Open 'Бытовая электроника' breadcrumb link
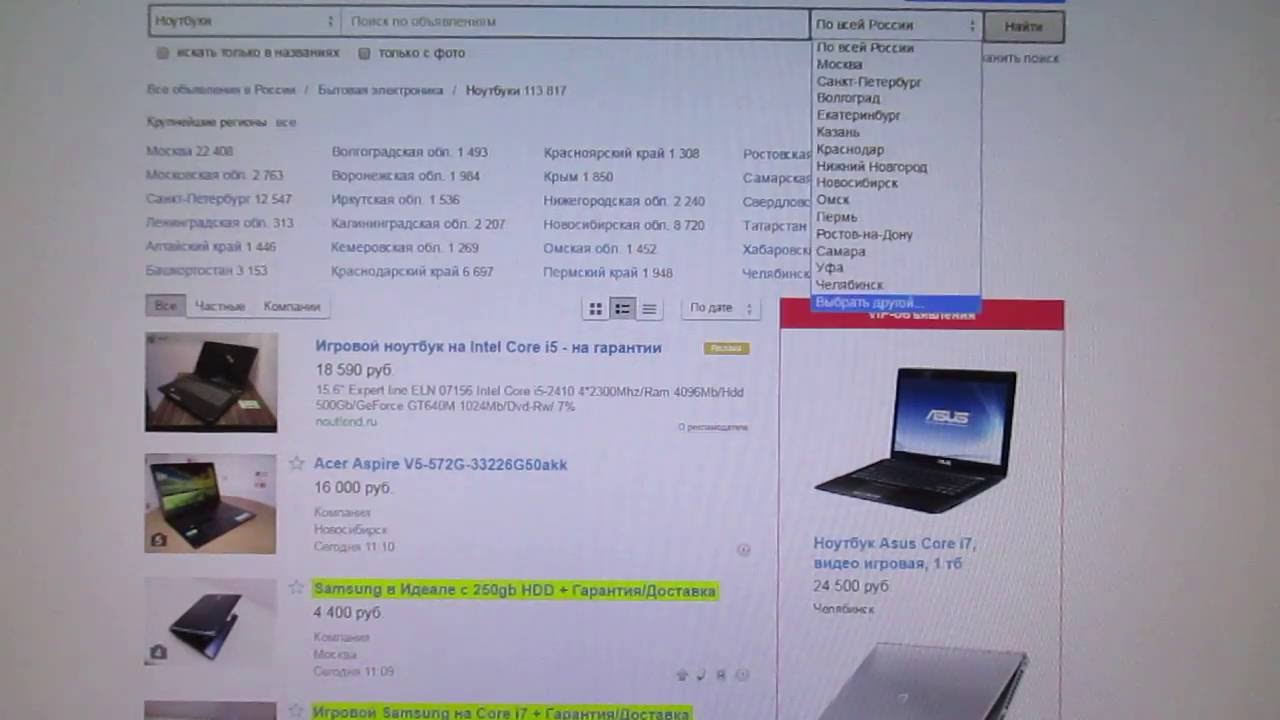1280x720 pixels. pos(380,90)
